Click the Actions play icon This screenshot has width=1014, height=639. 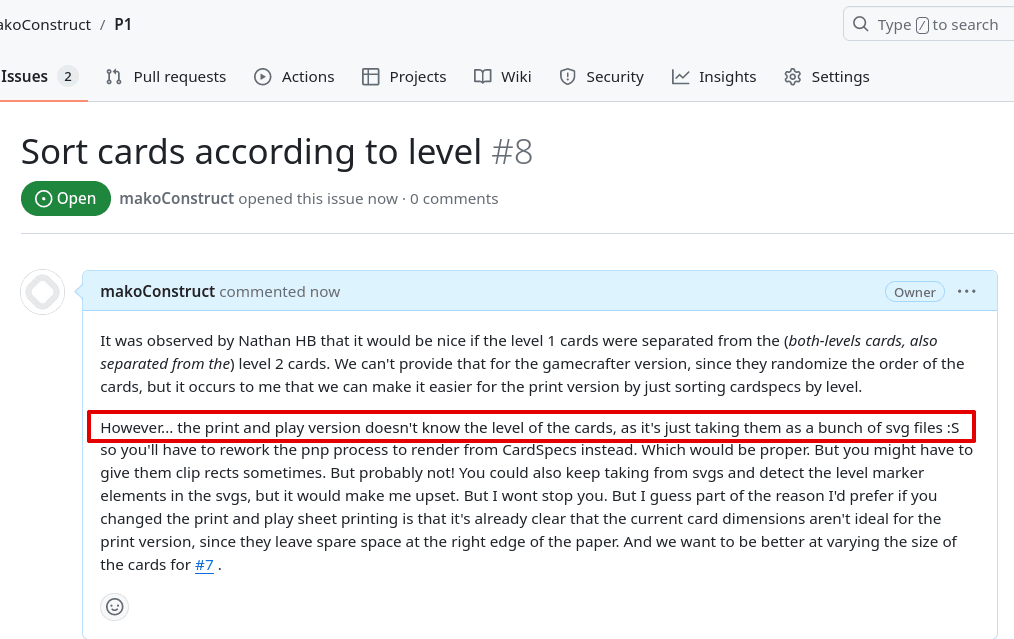263,77
